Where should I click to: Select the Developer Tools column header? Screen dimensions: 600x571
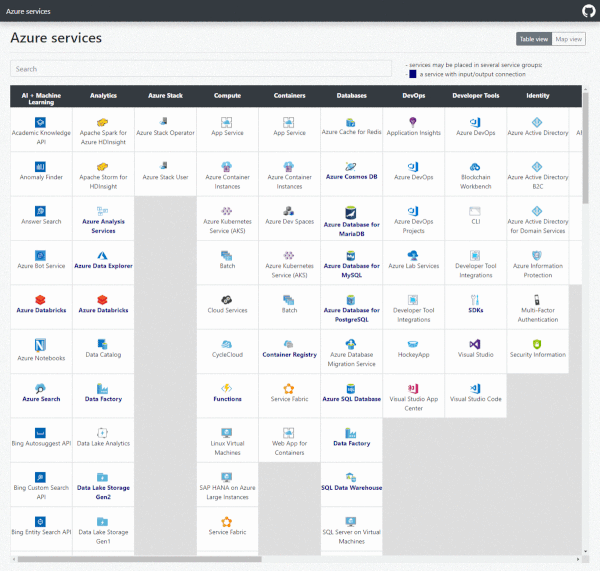476,95
